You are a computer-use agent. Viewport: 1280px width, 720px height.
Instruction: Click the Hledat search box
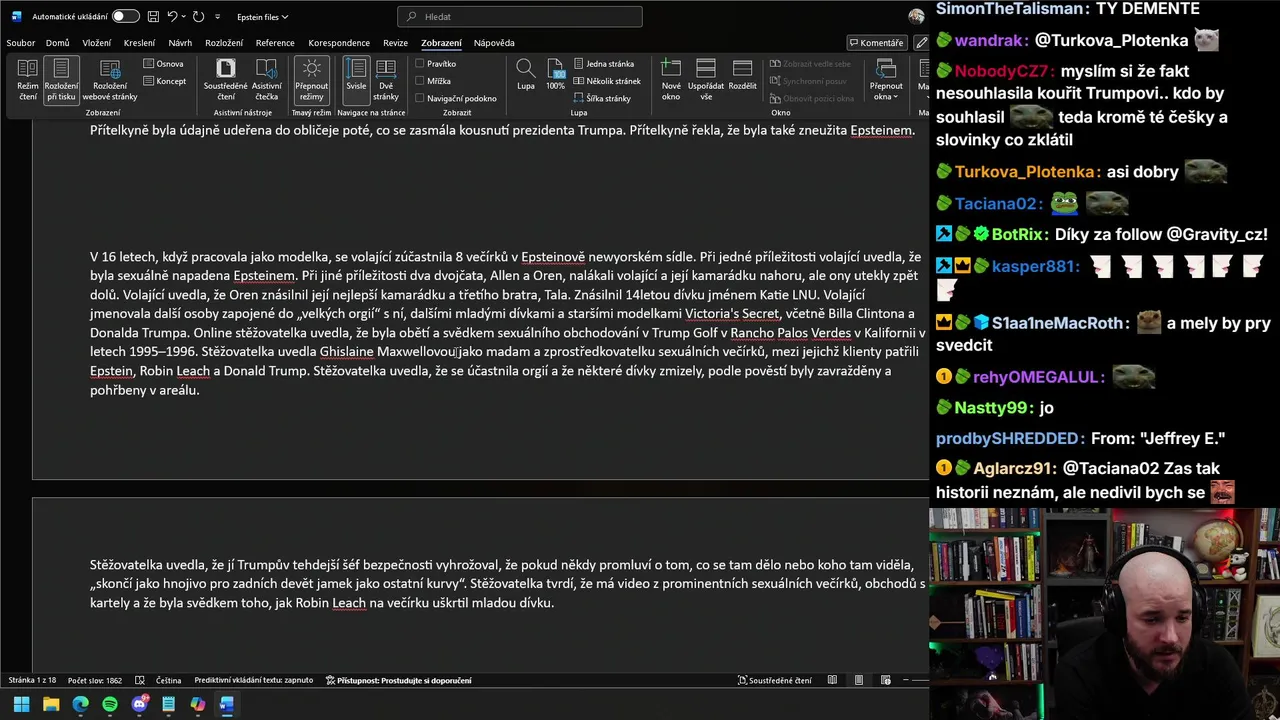[520, 17]
